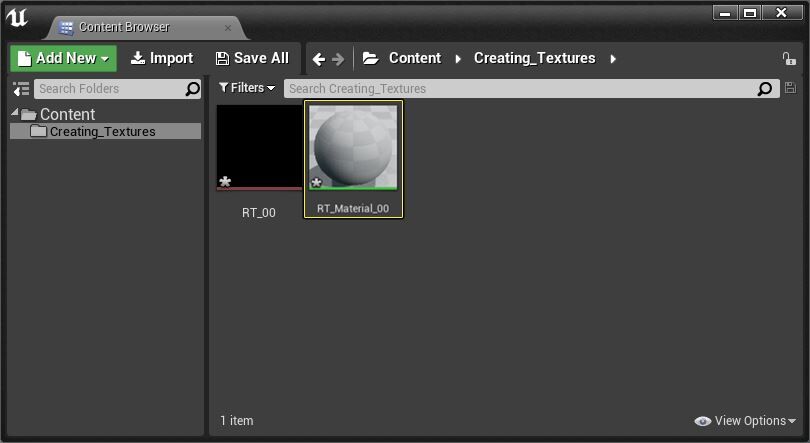The width and height of the screenshot is (810, 443).
Task: Click the RT_Material_00 asset name label
Action: click(x=353, y=209)
